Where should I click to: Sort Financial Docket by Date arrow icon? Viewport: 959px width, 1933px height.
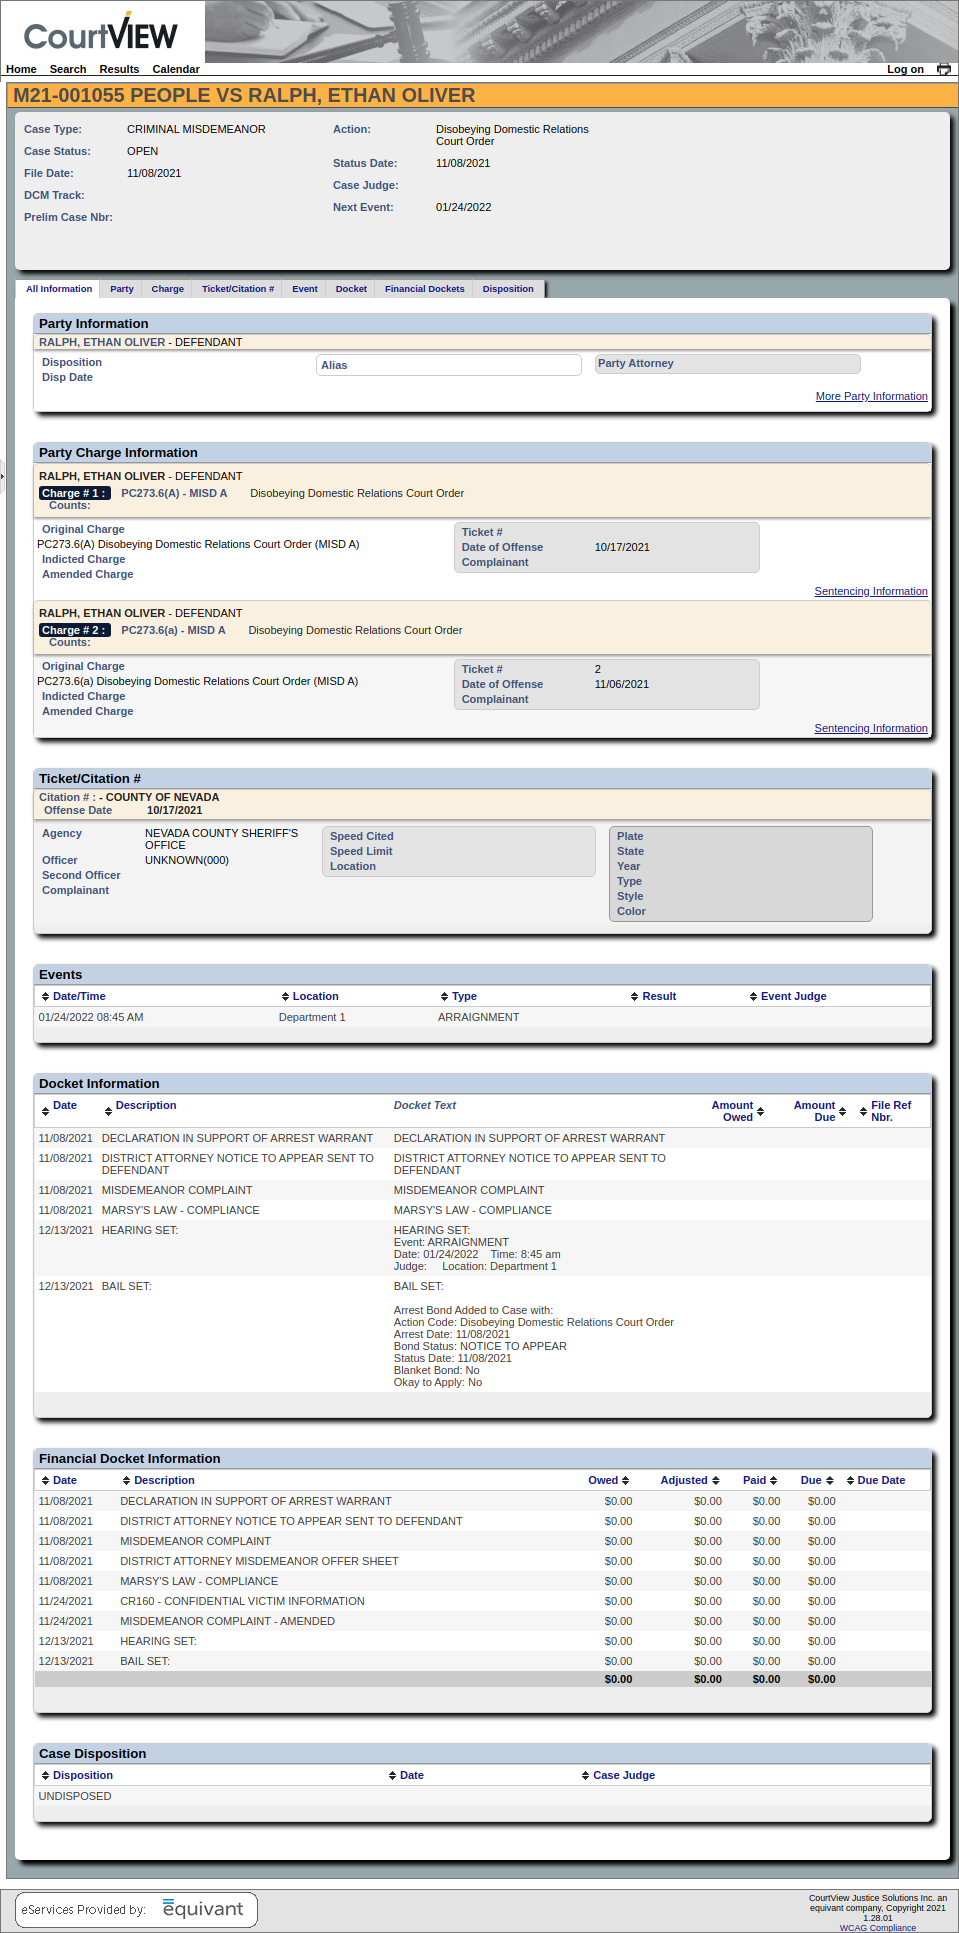(45, 1481)
